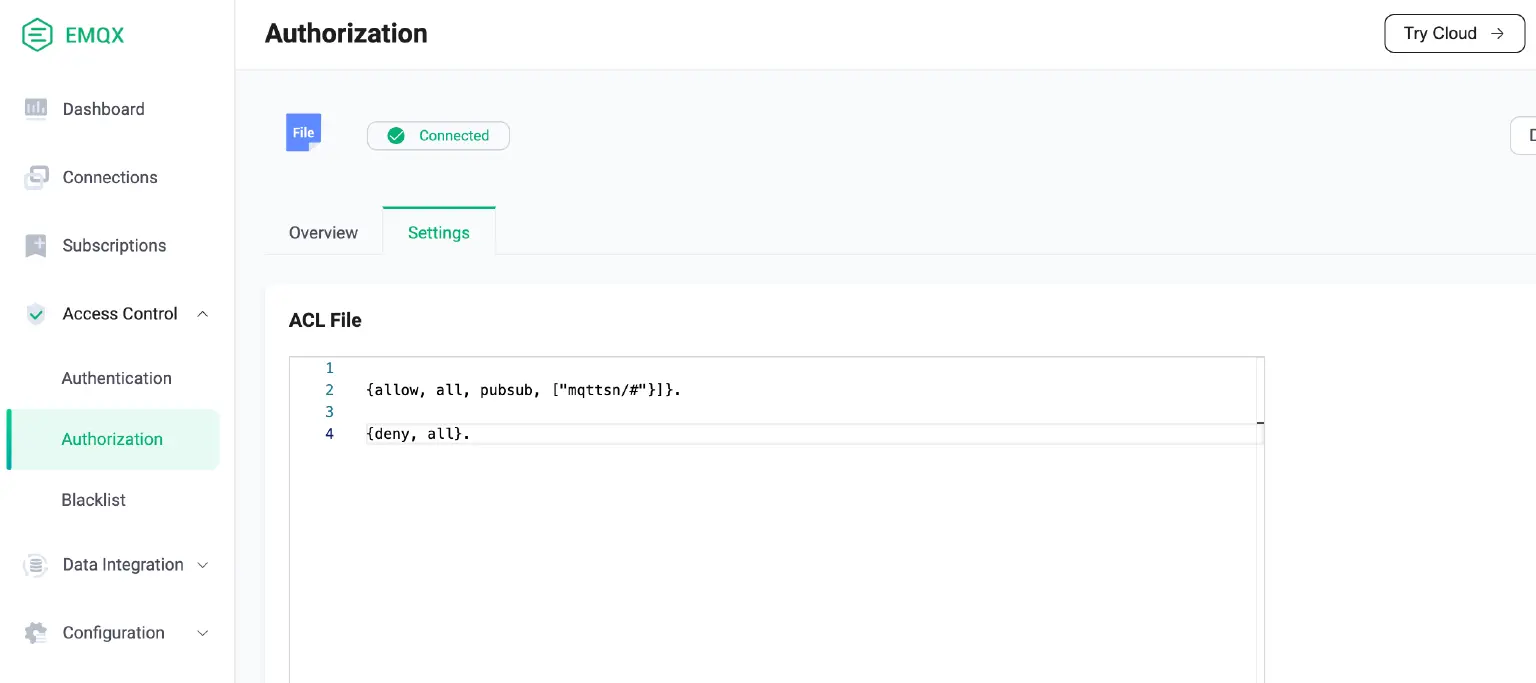
Task: Click line 4 of the ACL file editor
Action: click(x=420, y=433)
